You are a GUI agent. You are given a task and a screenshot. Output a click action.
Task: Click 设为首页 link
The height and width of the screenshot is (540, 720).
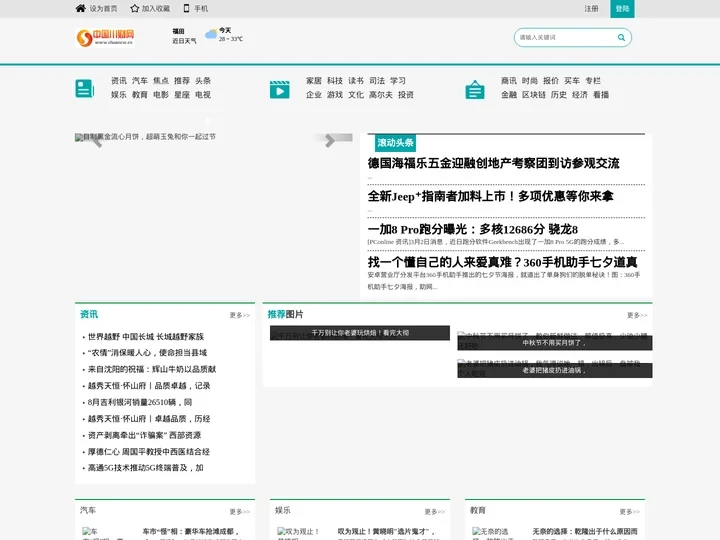tap(103, 9)
